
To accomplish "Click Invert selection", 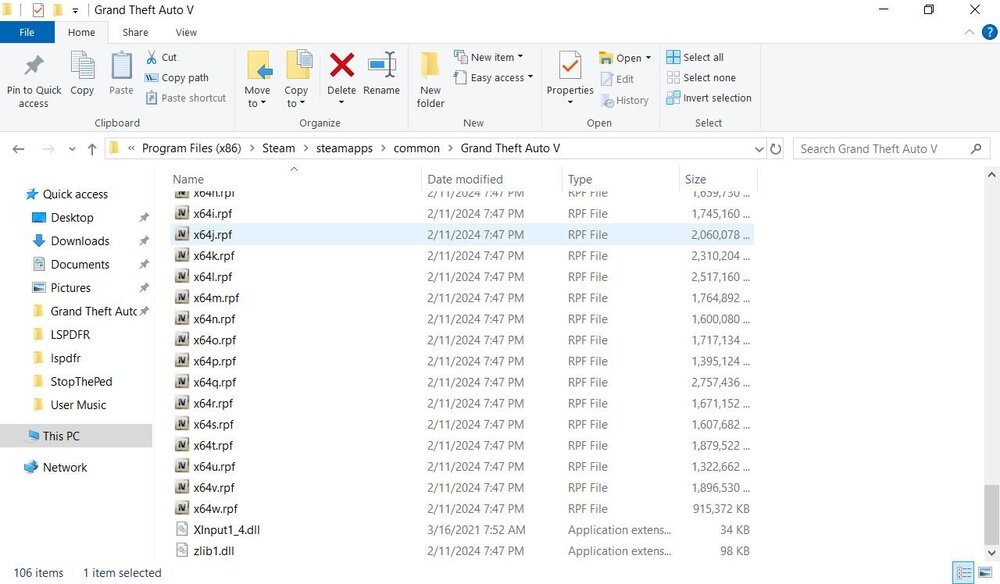I will click(x=709, y=98).
